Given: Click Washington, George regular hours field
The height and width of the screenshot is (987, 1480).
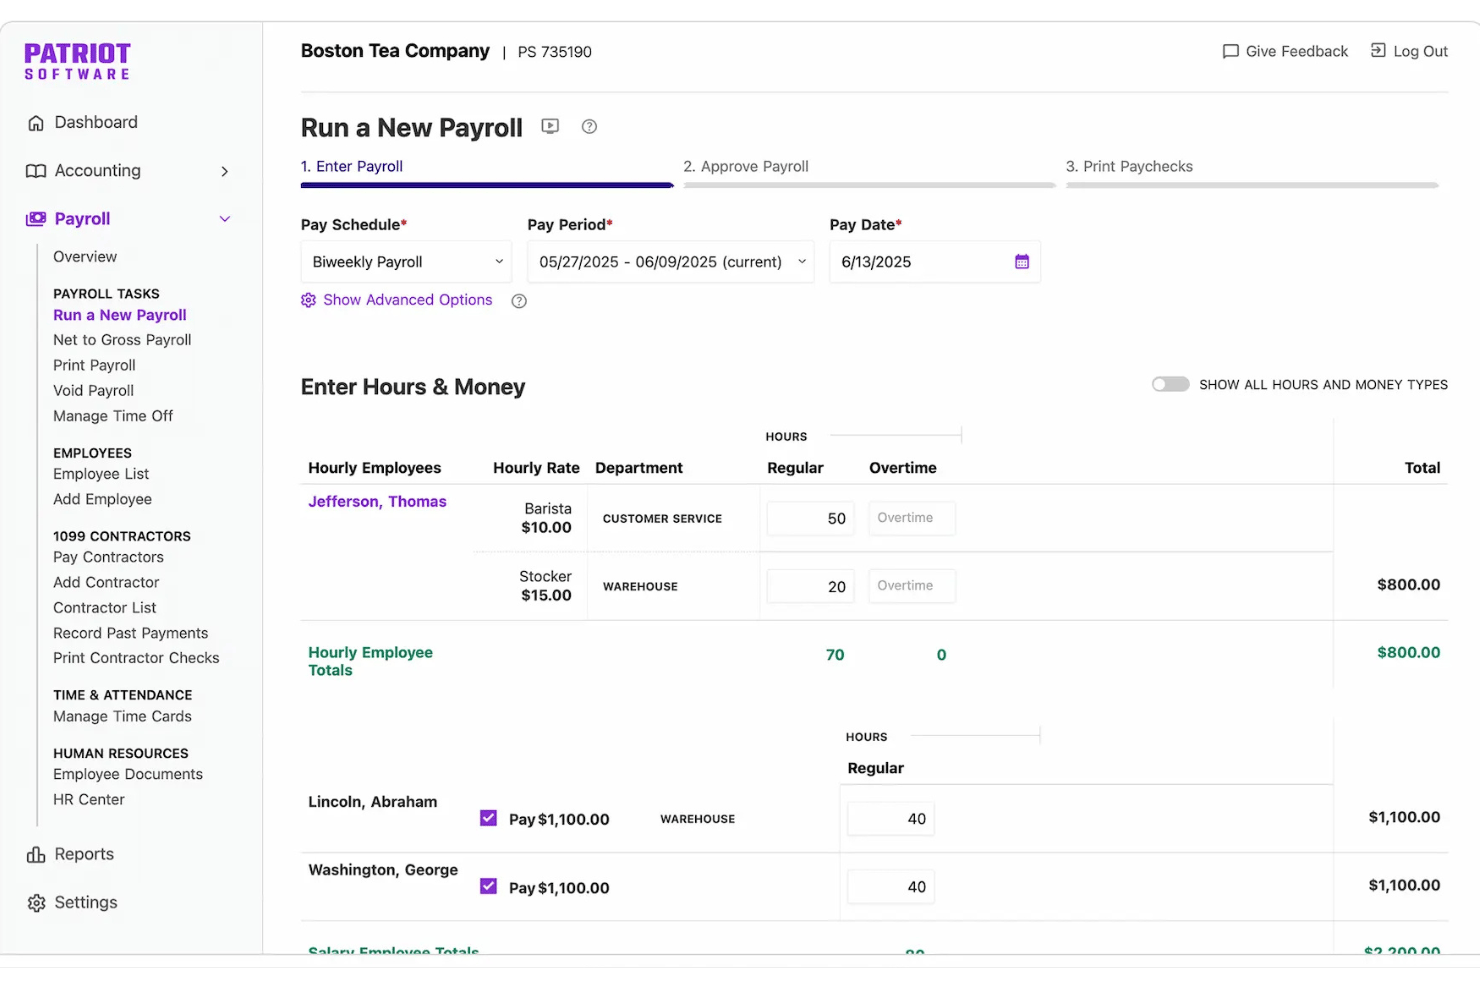Looking at the screenshot, I should (890, 887).
